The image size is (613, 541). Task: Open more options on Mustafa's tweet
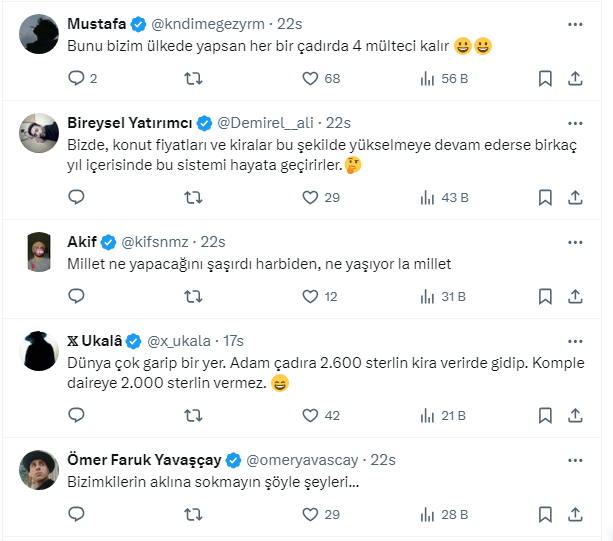click(x=576, y=23)
